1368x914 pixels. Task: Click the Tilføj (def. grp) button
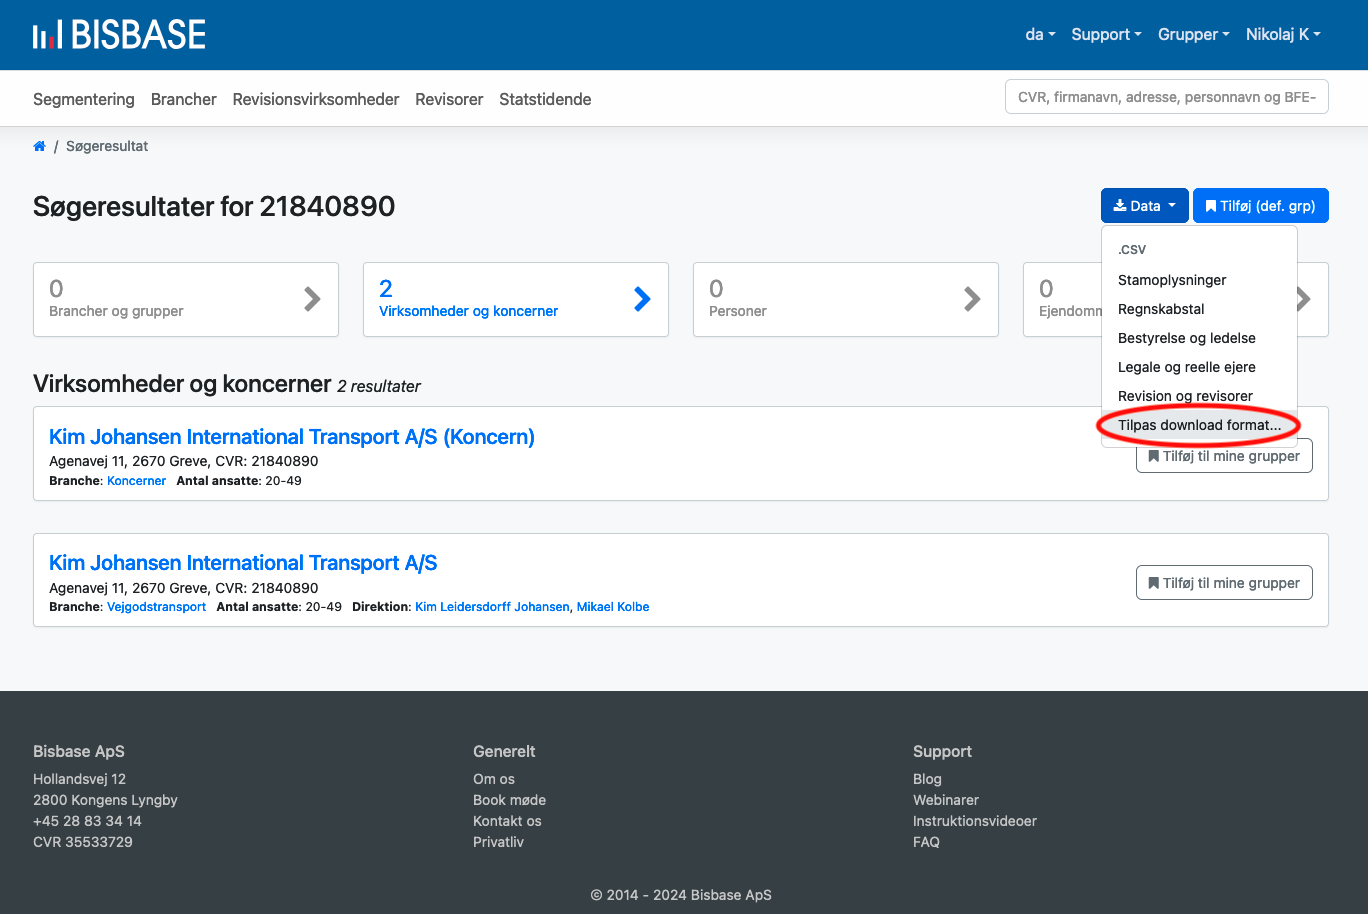pos(1260,206)
